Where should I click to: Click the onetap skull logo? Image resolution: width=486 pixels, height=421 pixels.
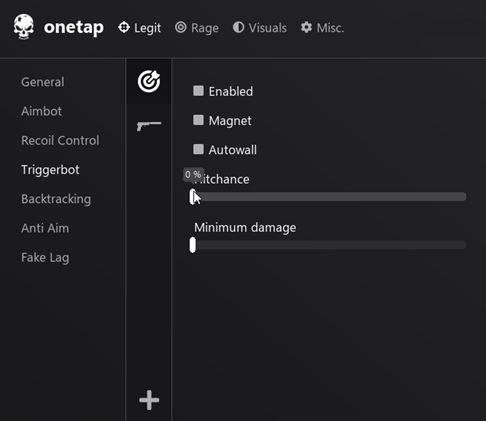click(x=24, y=27)
